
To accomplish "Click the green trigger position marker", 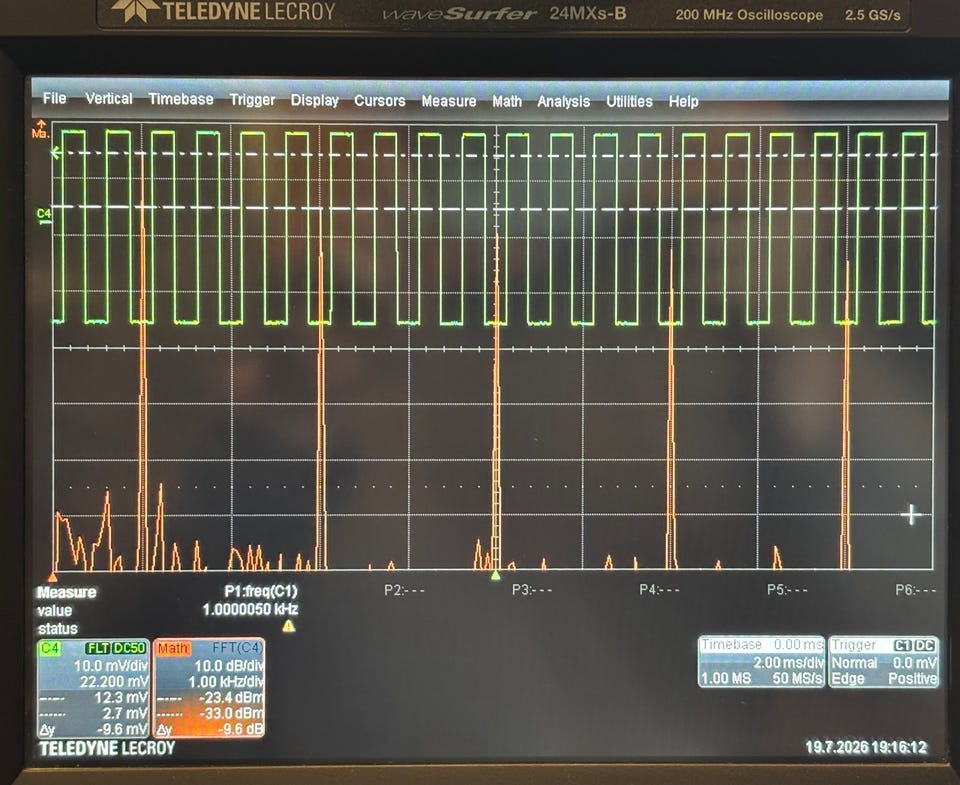I will pyautogui.click(x=495, y=576).
